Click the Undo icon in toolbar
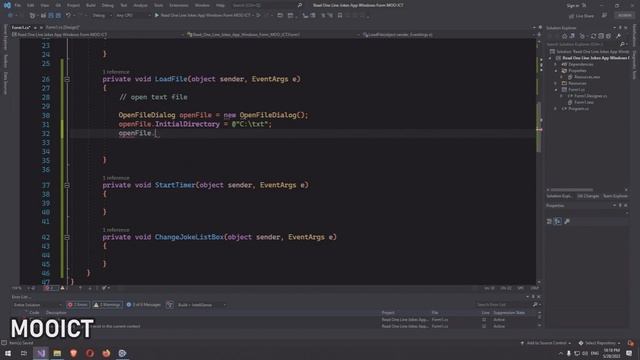 coord(69,16)
